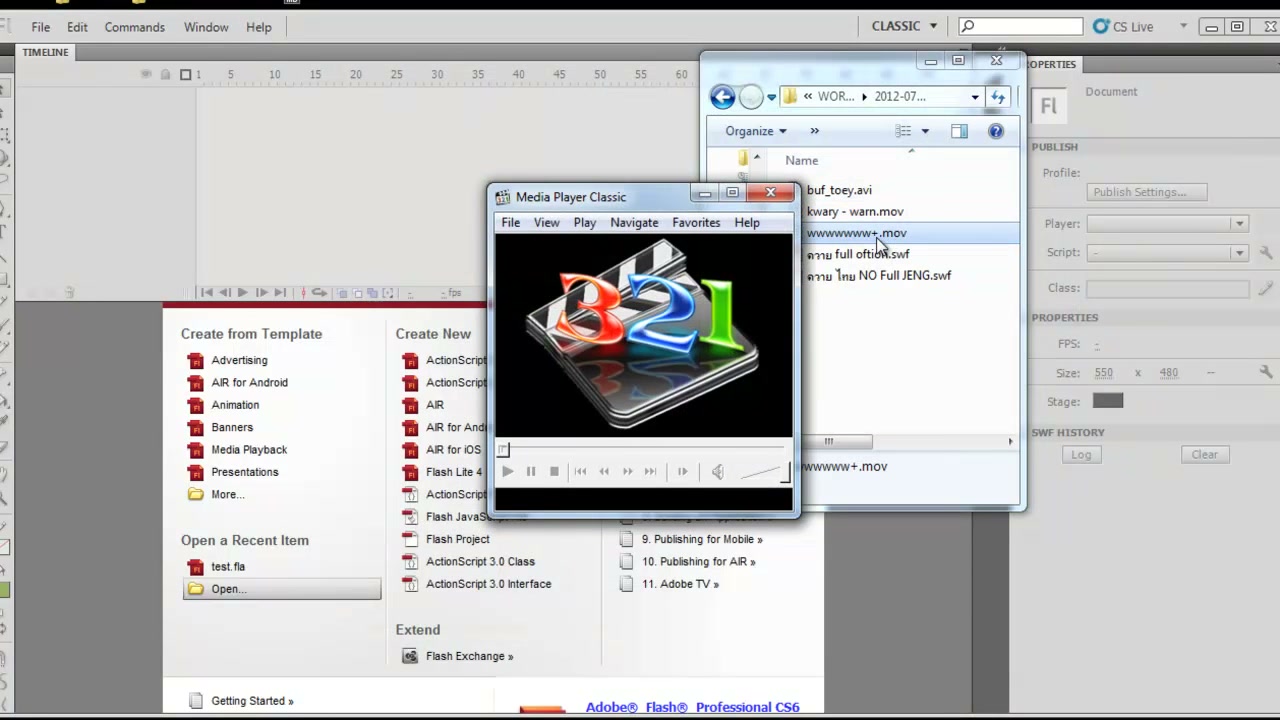Viewport: 1280px width, 720px height.
Task: Click Go to last frame in timeline
Action: coord(280,293)
